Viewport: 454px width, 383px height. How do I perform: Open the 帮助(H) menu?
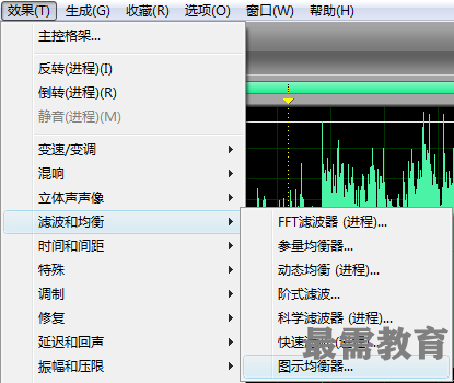tap(332, 11)
